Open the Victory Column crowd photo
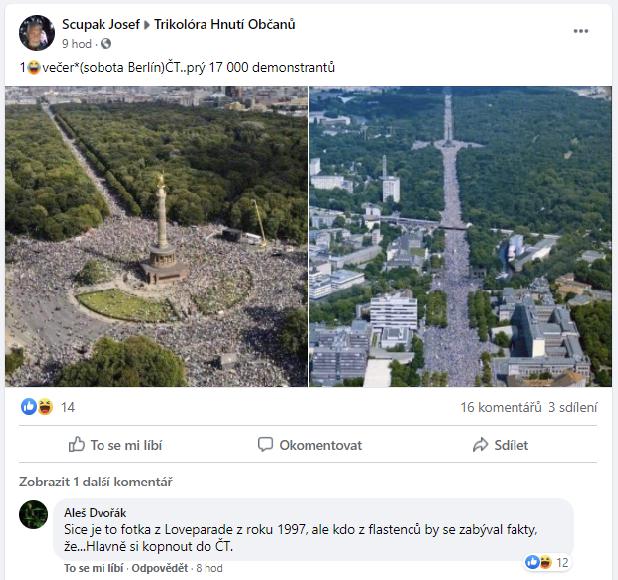 click(x=156, y=237)
